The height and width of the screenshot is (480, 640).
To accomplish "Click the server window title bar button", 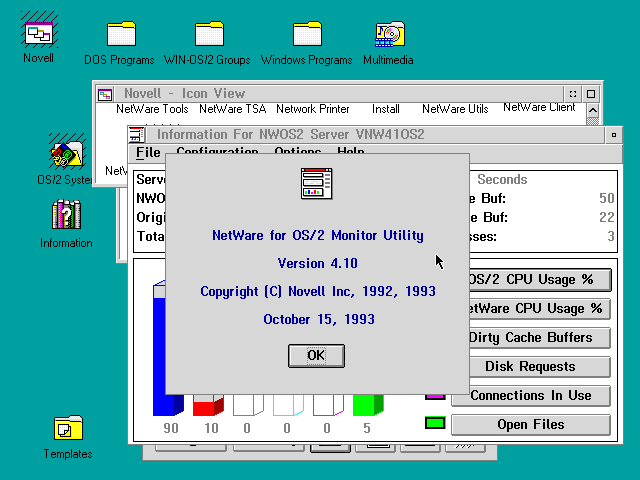I will pos(613,135).
